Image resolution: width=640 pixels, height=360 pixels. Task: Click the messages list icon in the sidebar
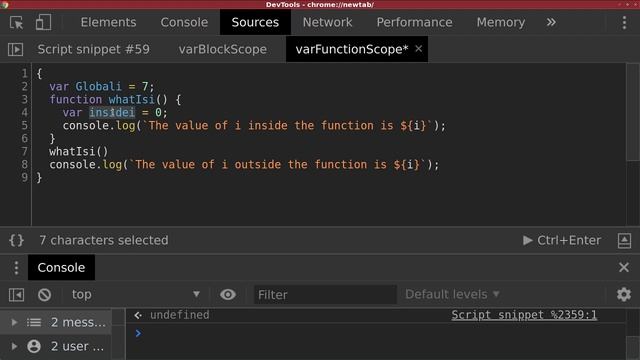pyautogui.click(x=34, y=322)
